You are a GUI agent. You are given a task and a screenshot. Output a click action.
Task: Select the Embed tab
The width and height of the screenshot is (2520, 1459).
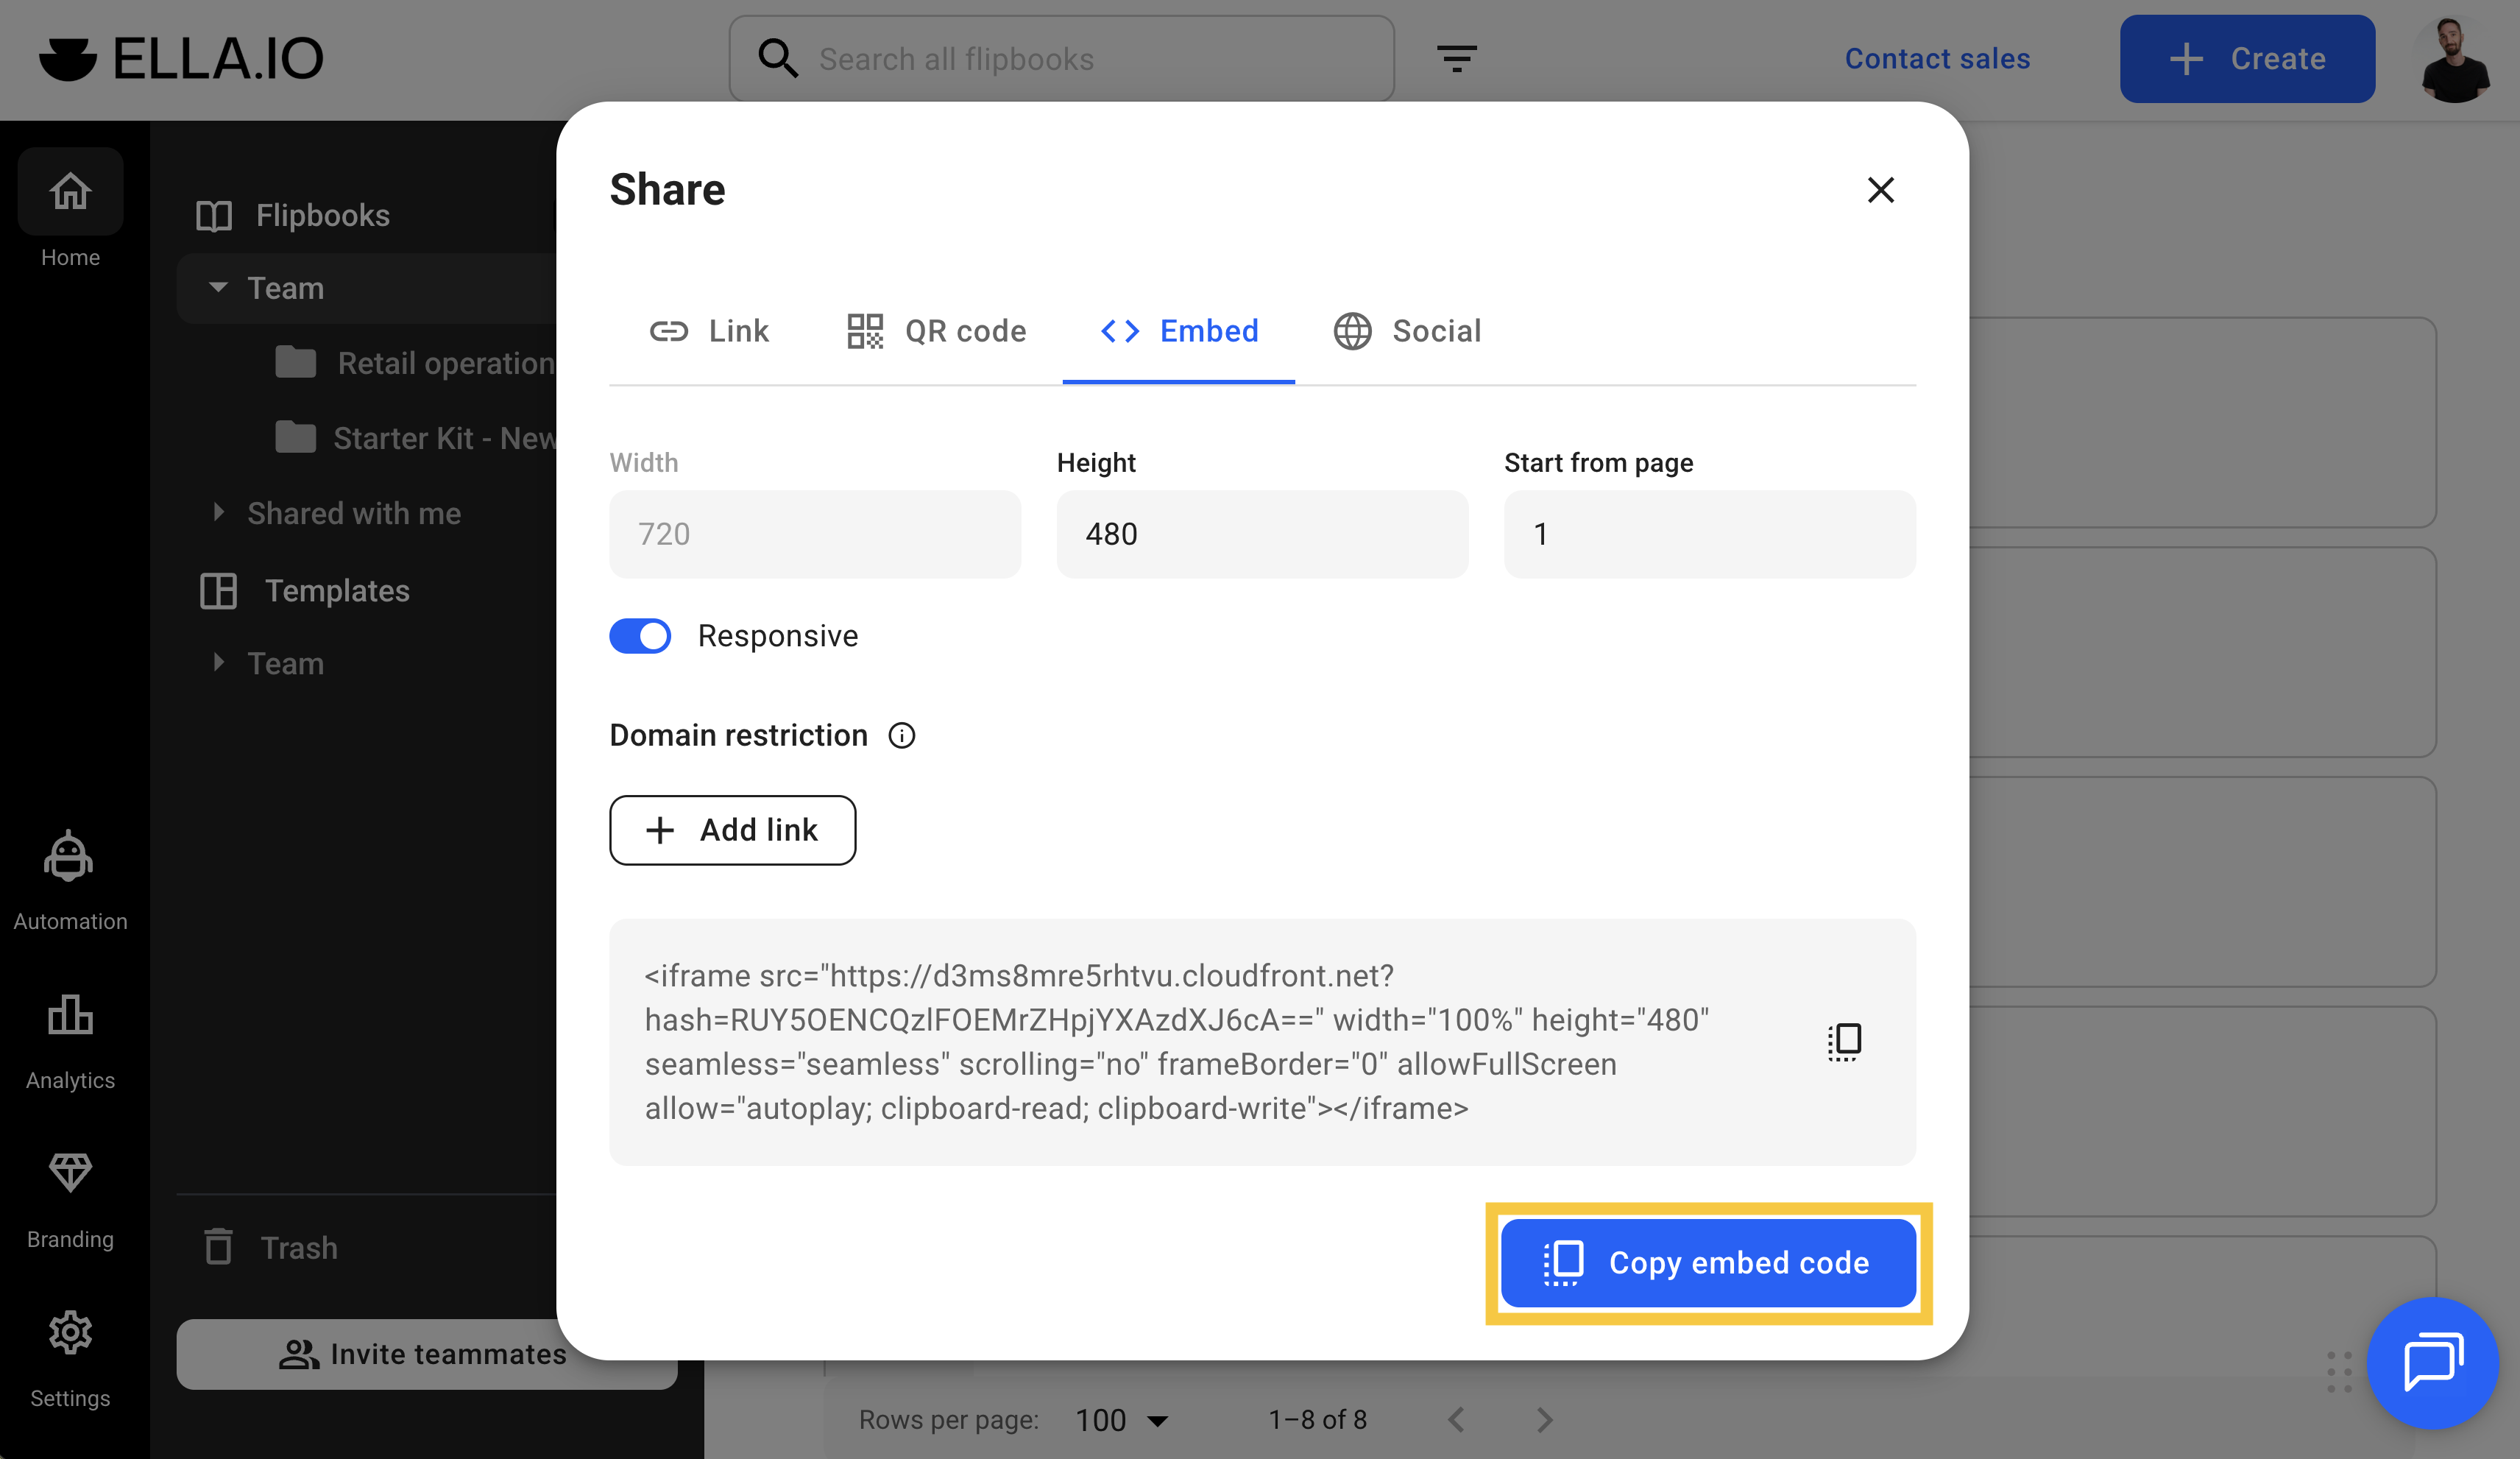[1179, 331]
